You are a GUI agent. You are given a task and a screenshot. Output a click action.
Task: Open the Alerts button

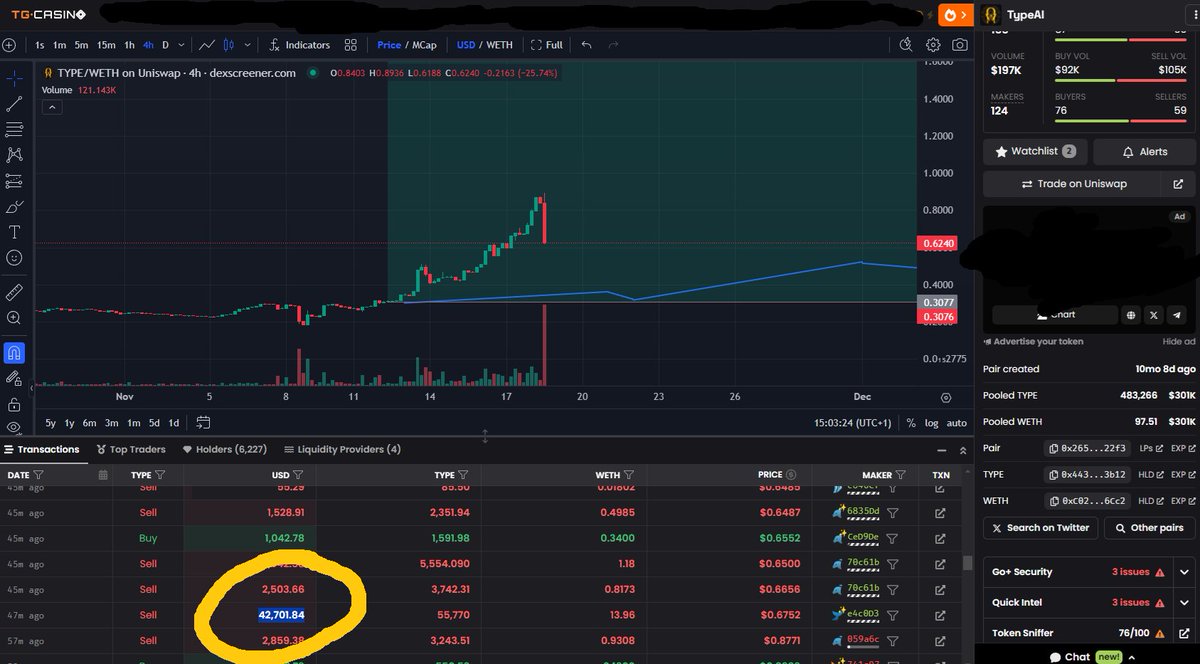tap(1144, 152)
